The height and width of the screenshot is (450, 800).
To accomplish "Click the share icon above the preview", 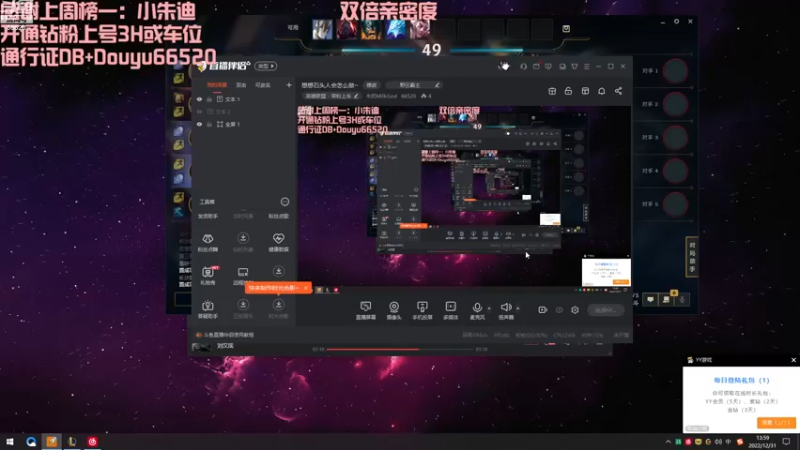I will point(618,91).
